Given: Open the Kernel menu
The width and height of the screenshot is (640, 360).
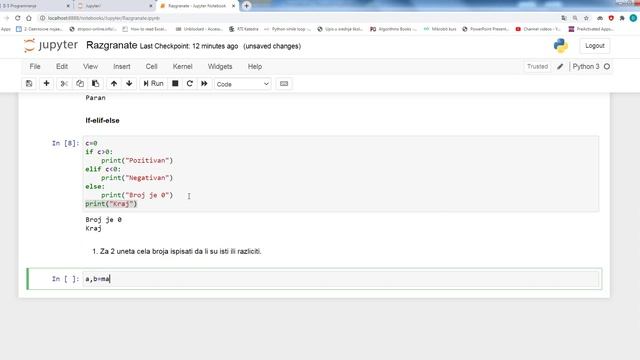Looking at the screenshot, I should [182, 67].
